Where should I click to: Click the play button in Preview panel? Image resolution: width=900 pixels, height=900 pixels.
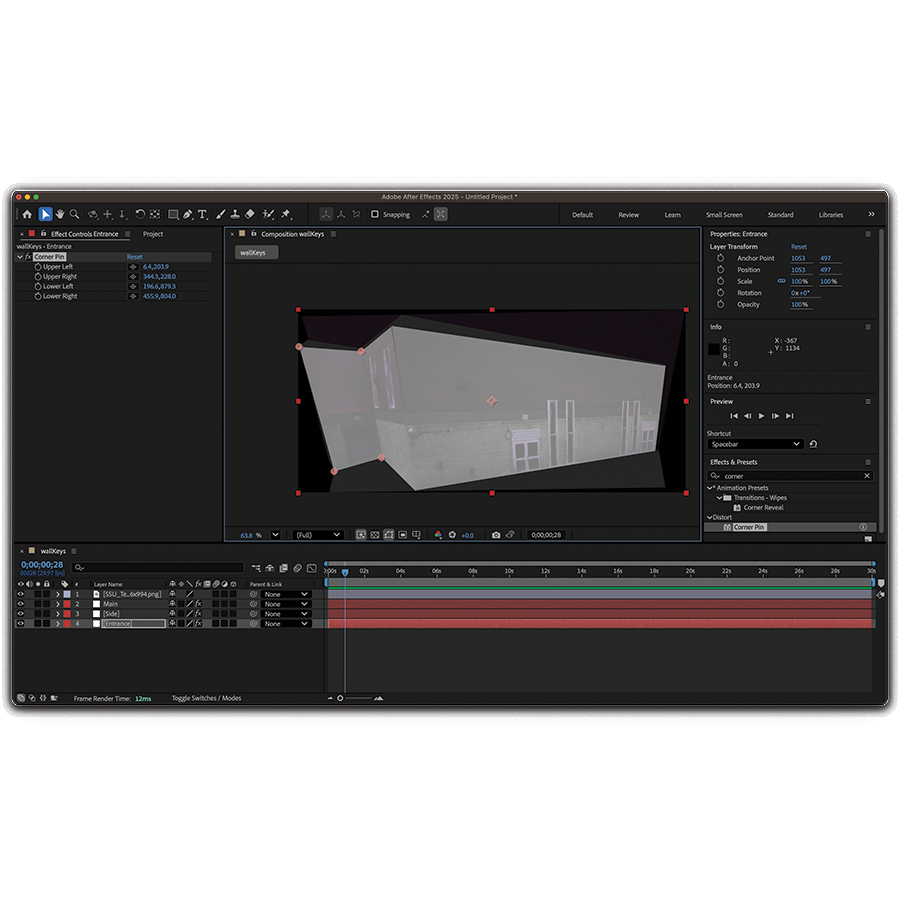761,415
